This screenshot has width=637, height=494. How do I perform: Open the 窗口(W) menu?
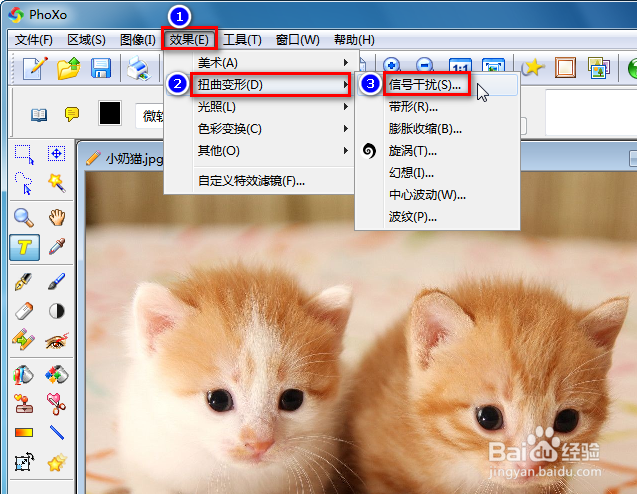pyautogui.click(x=297, y=40)
